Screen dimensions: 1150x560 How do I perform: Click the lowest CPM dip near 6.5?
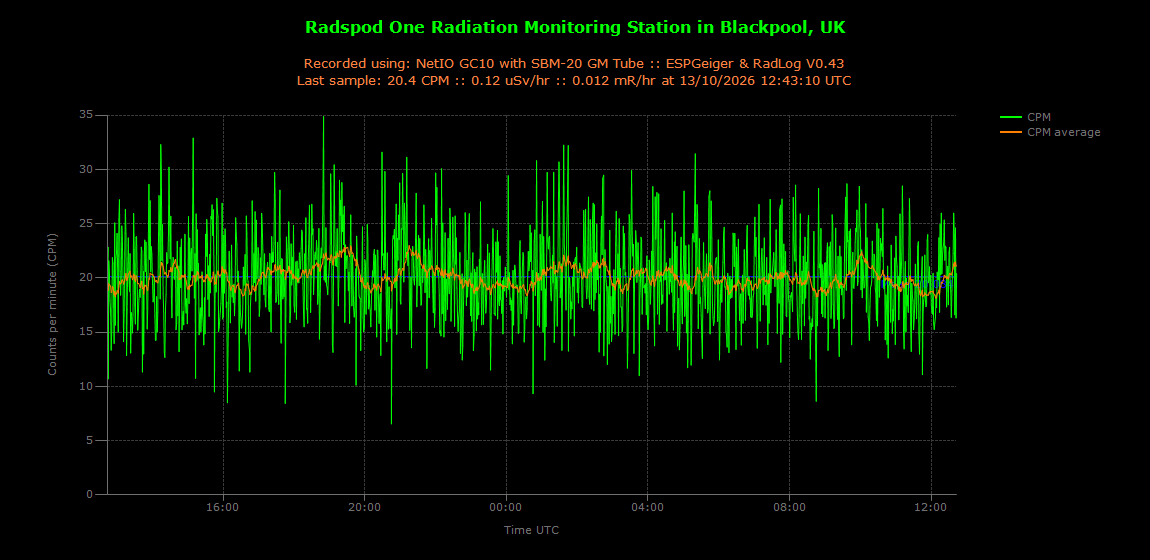[391, 423]
